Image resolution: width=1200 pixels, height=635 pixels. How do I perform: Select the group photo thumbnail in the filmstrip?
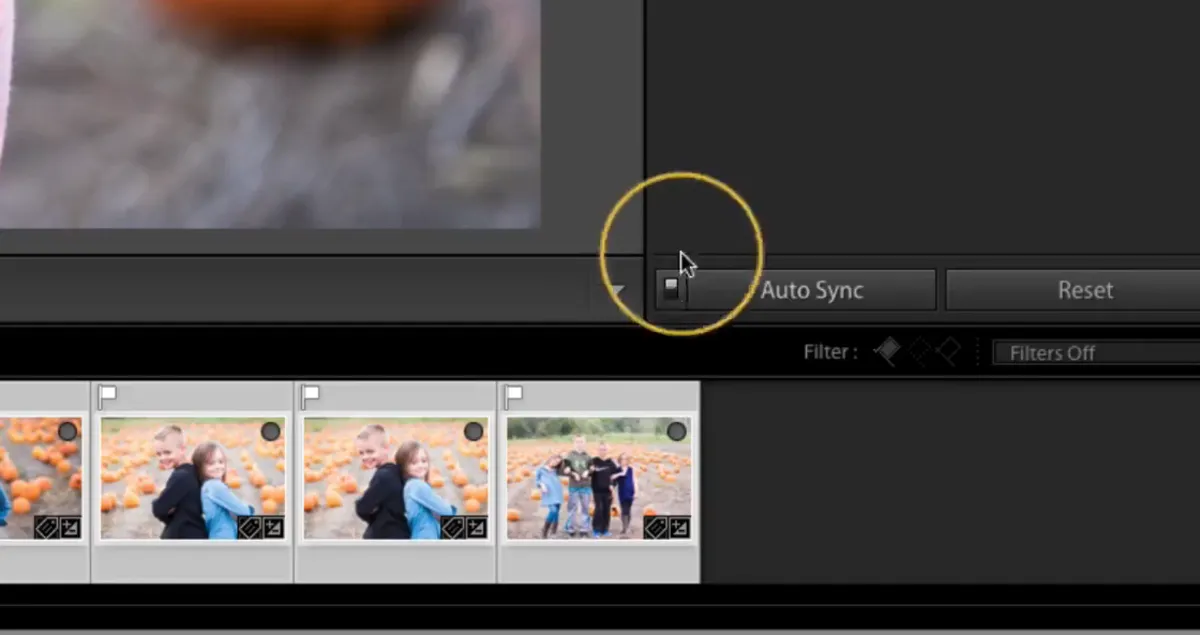pyautogui.click(x=596, y=475)
